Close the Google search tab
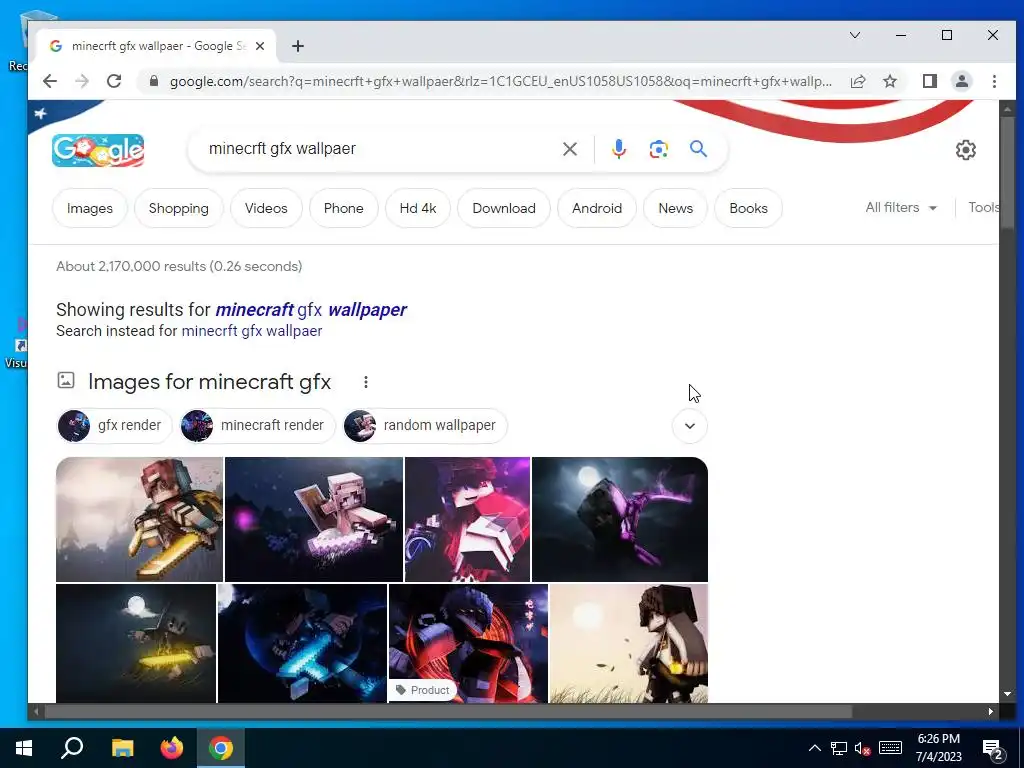Viewport: 1024px width, 768px height. (260, 46)
